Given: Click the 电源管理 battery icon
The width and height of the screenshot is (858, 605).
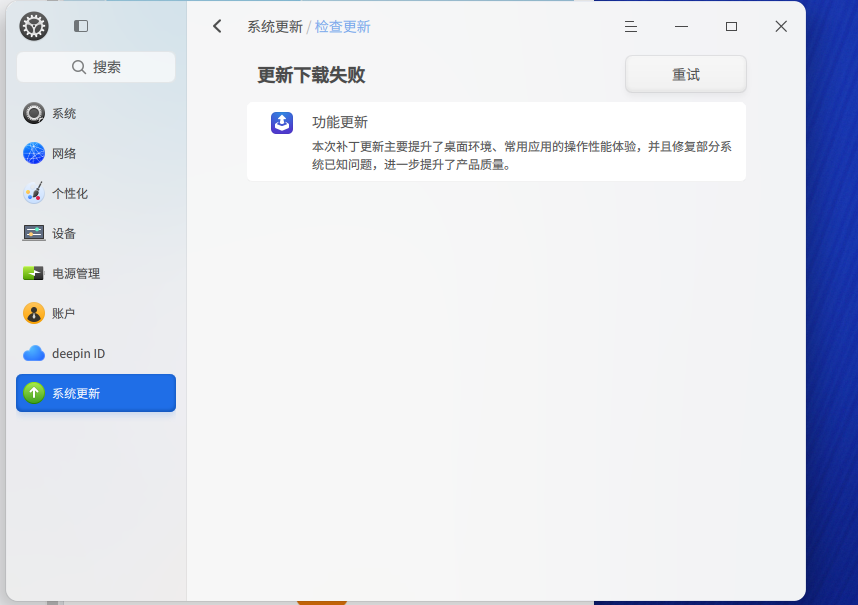Looking at the screenshot, I should [x=34, y=273].
